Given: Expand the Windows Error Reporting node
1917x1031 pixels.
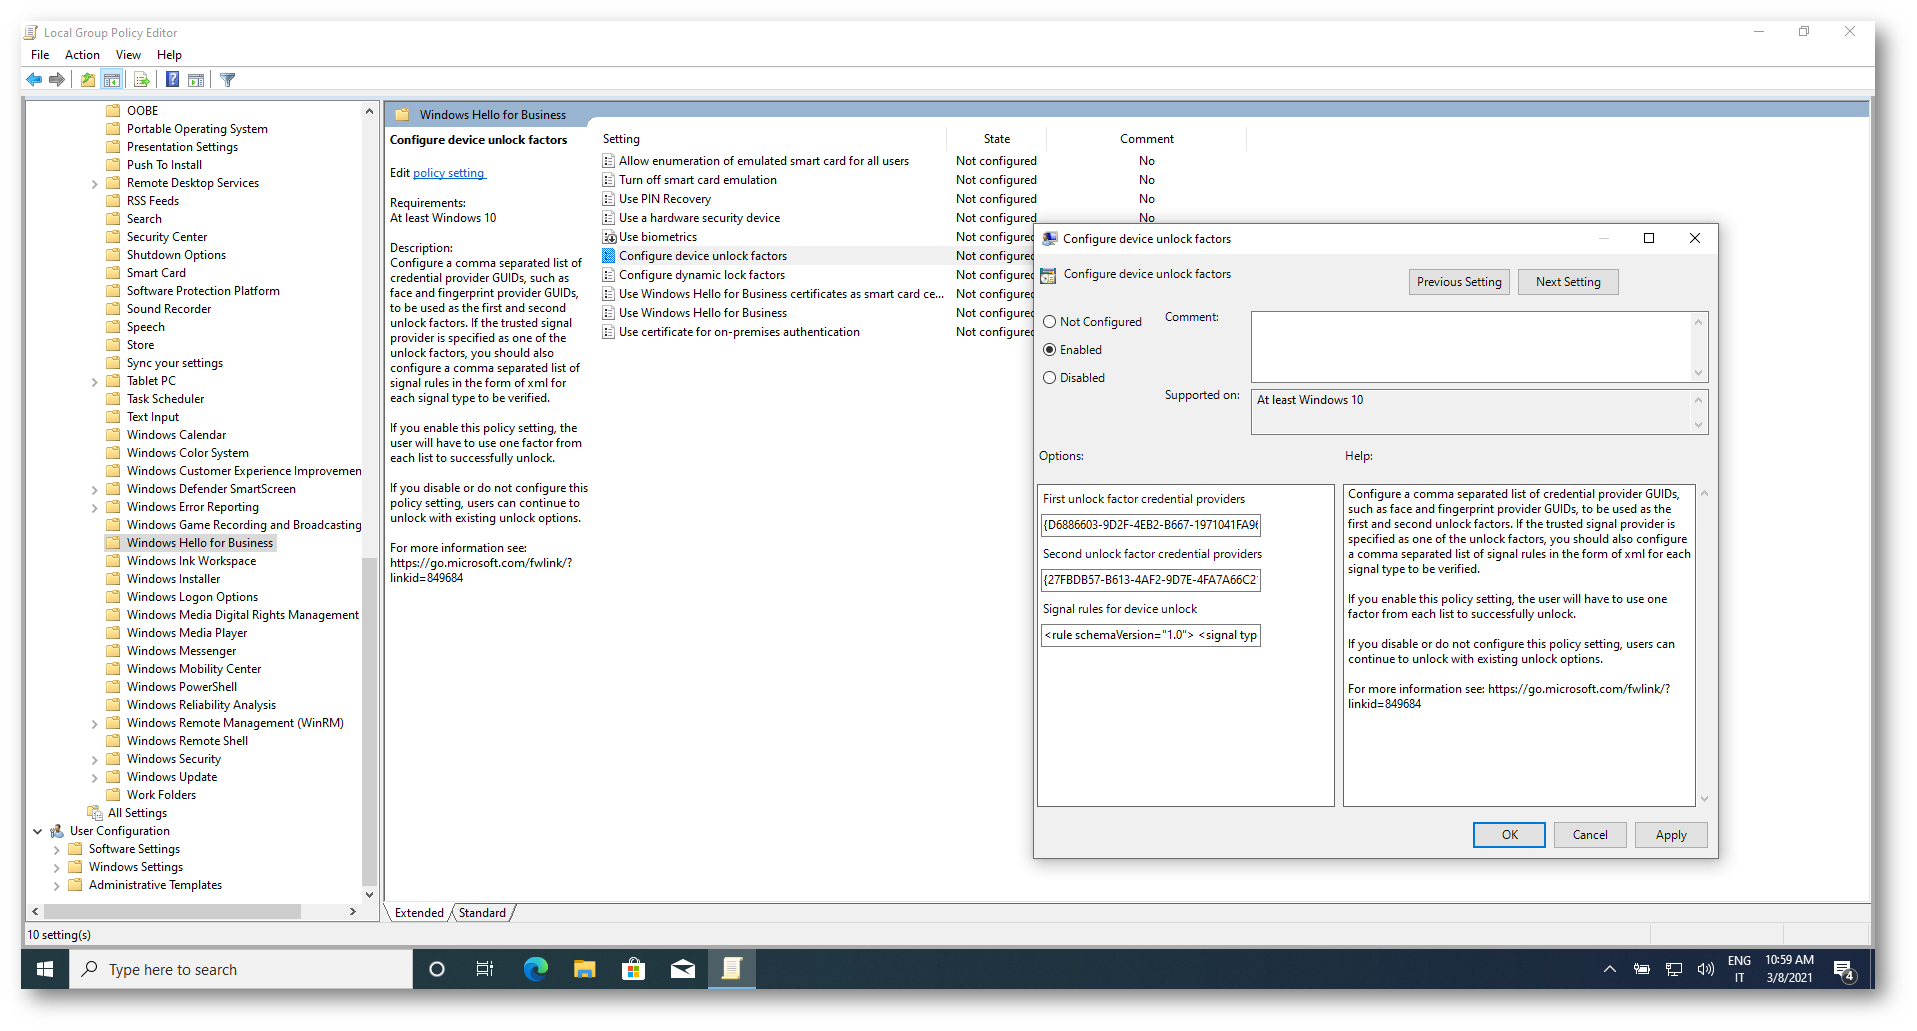Looking at the screenshot, I should point(95,508).
